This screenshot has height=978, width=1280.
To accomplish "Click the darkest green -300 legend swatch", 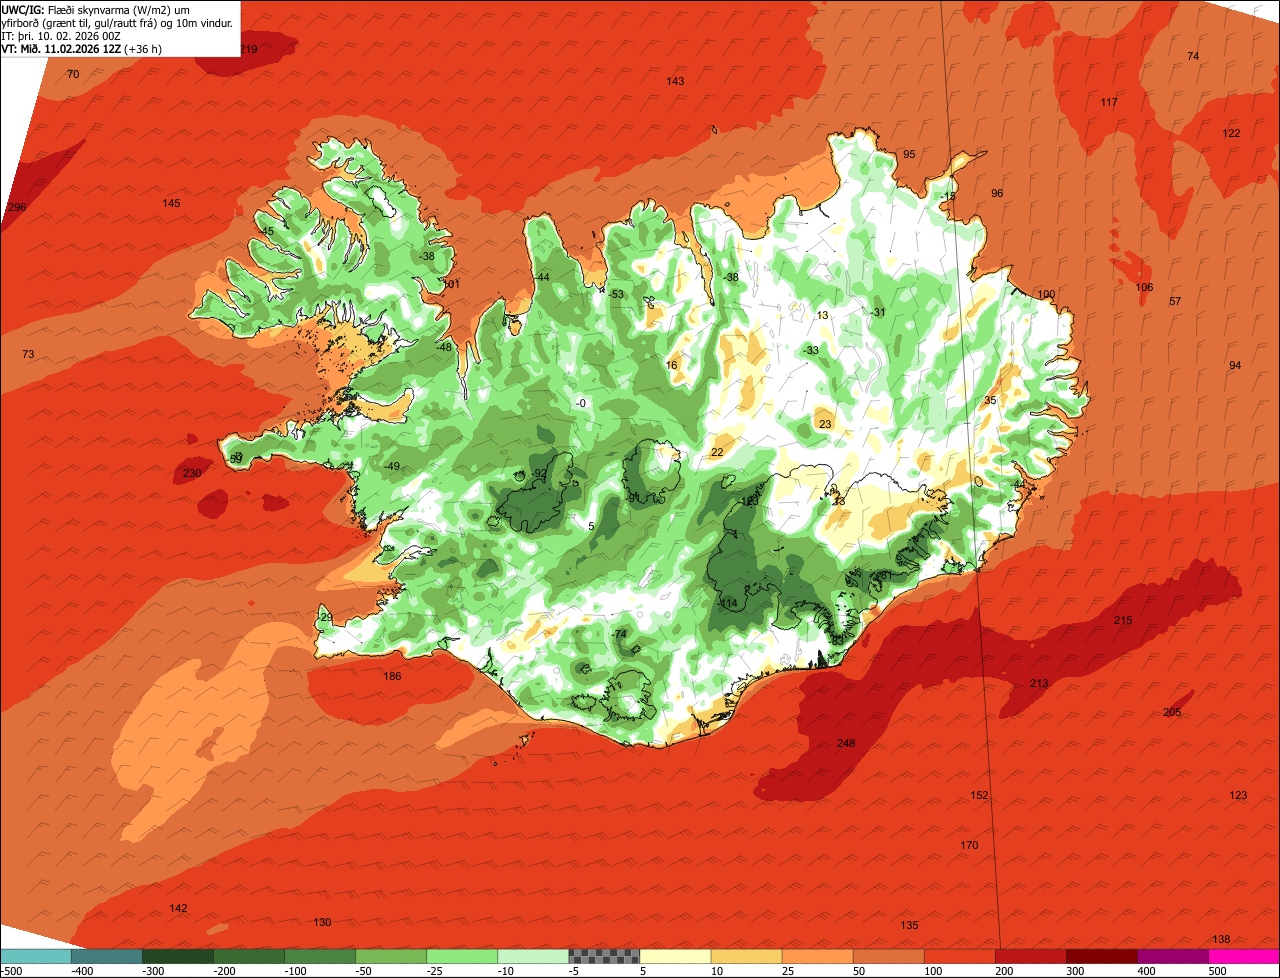I will 177,956.
